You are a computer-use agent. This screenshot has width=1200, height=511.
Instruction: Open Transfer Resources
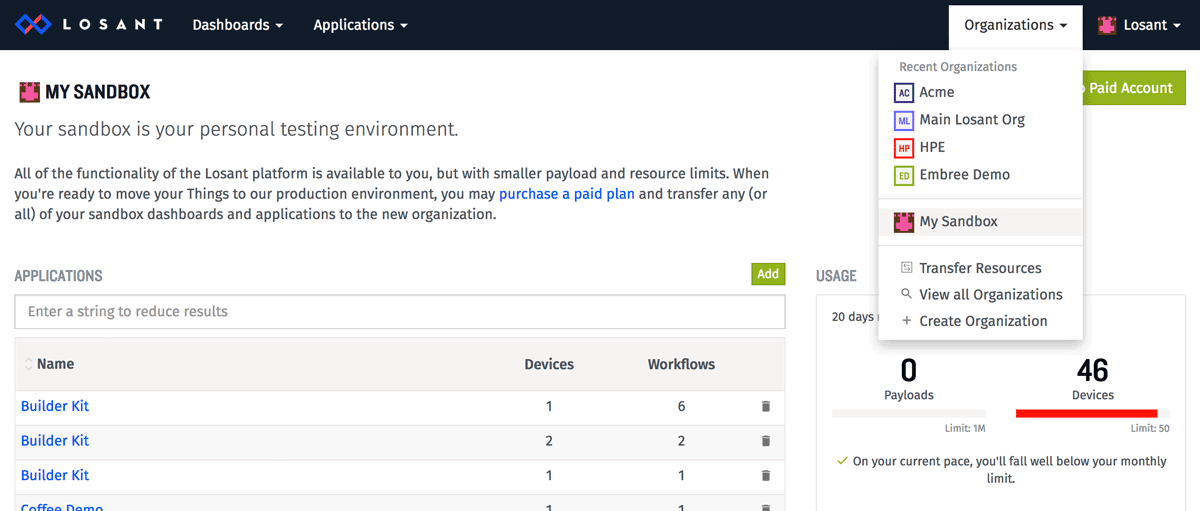980,268
